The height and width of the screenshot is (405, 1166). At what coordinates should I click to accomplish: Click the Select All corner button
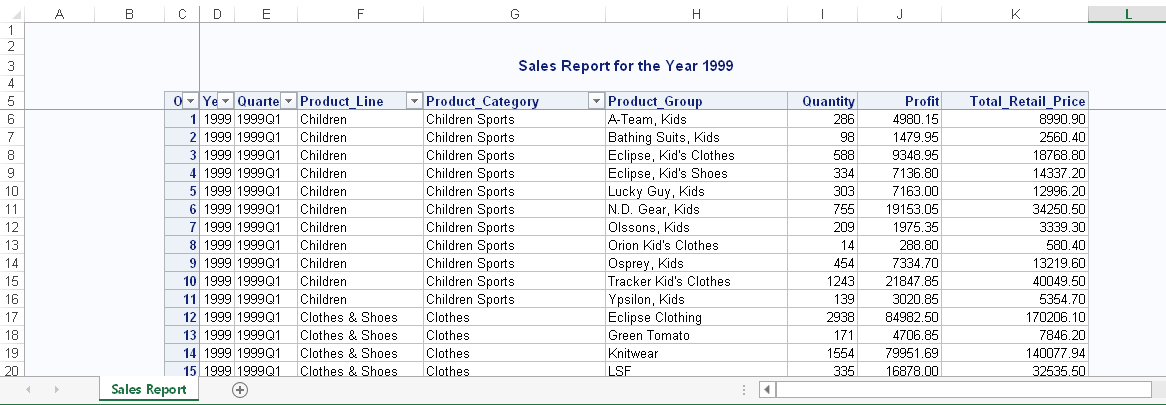click(11, 13)
